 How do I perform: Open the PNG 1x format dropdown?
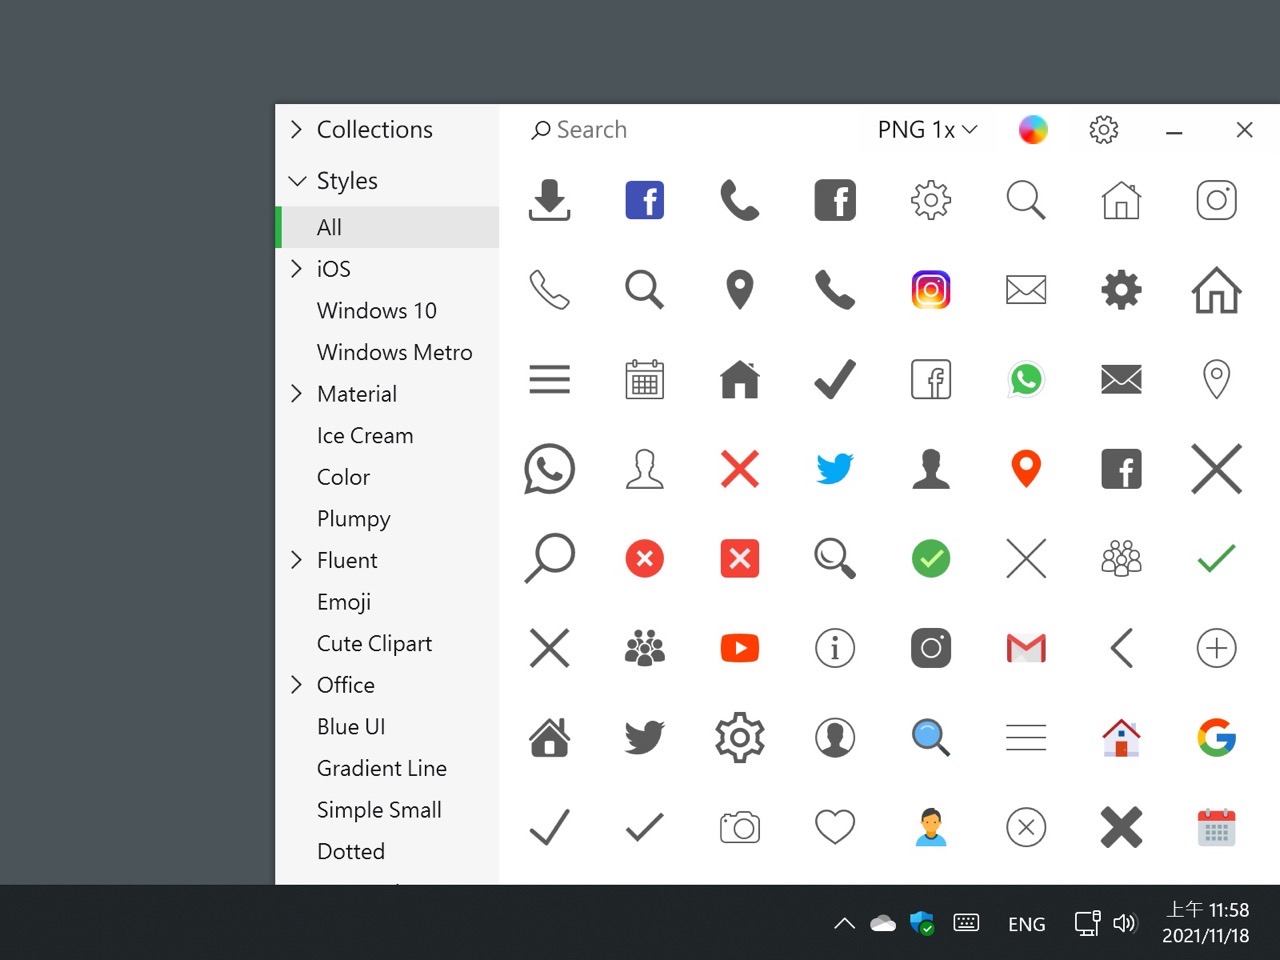[927, 130]
